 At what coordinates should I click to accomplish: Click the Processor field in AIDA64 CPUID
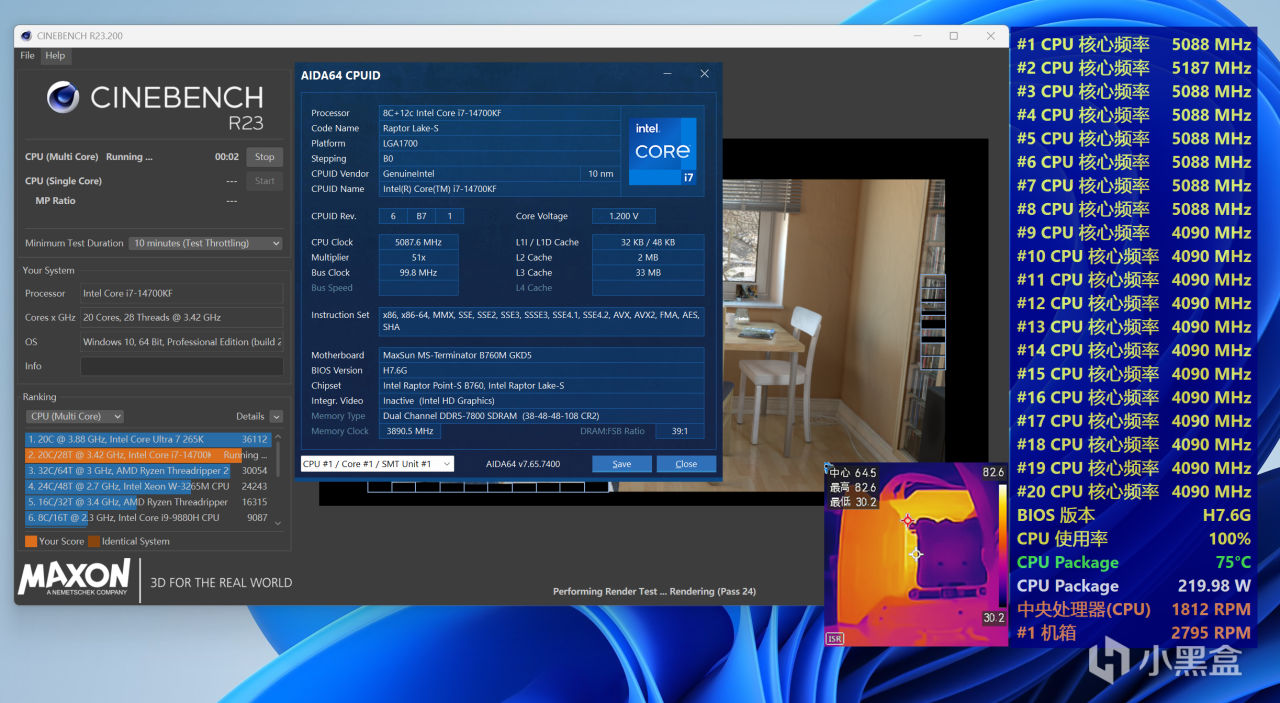(x=499, y=113)
